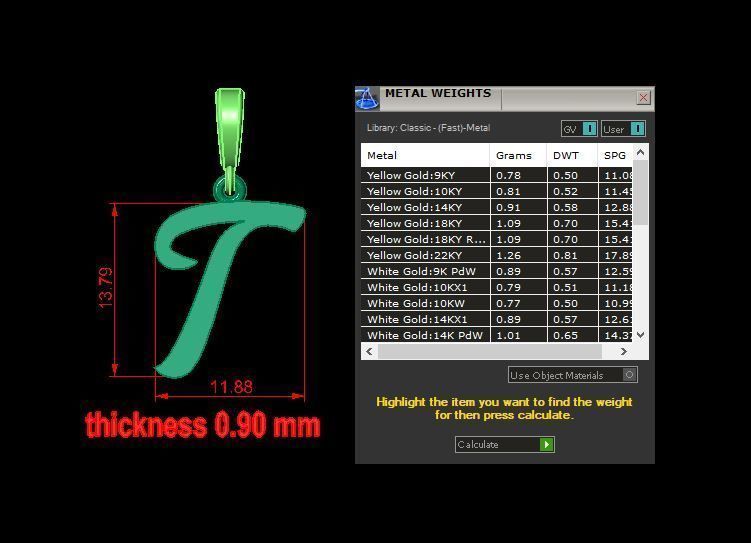Click the horizontal scrollbar thumb below the table
Image resolution: width=751 pixels, height=543 pixels.
[x=489, y=351]
